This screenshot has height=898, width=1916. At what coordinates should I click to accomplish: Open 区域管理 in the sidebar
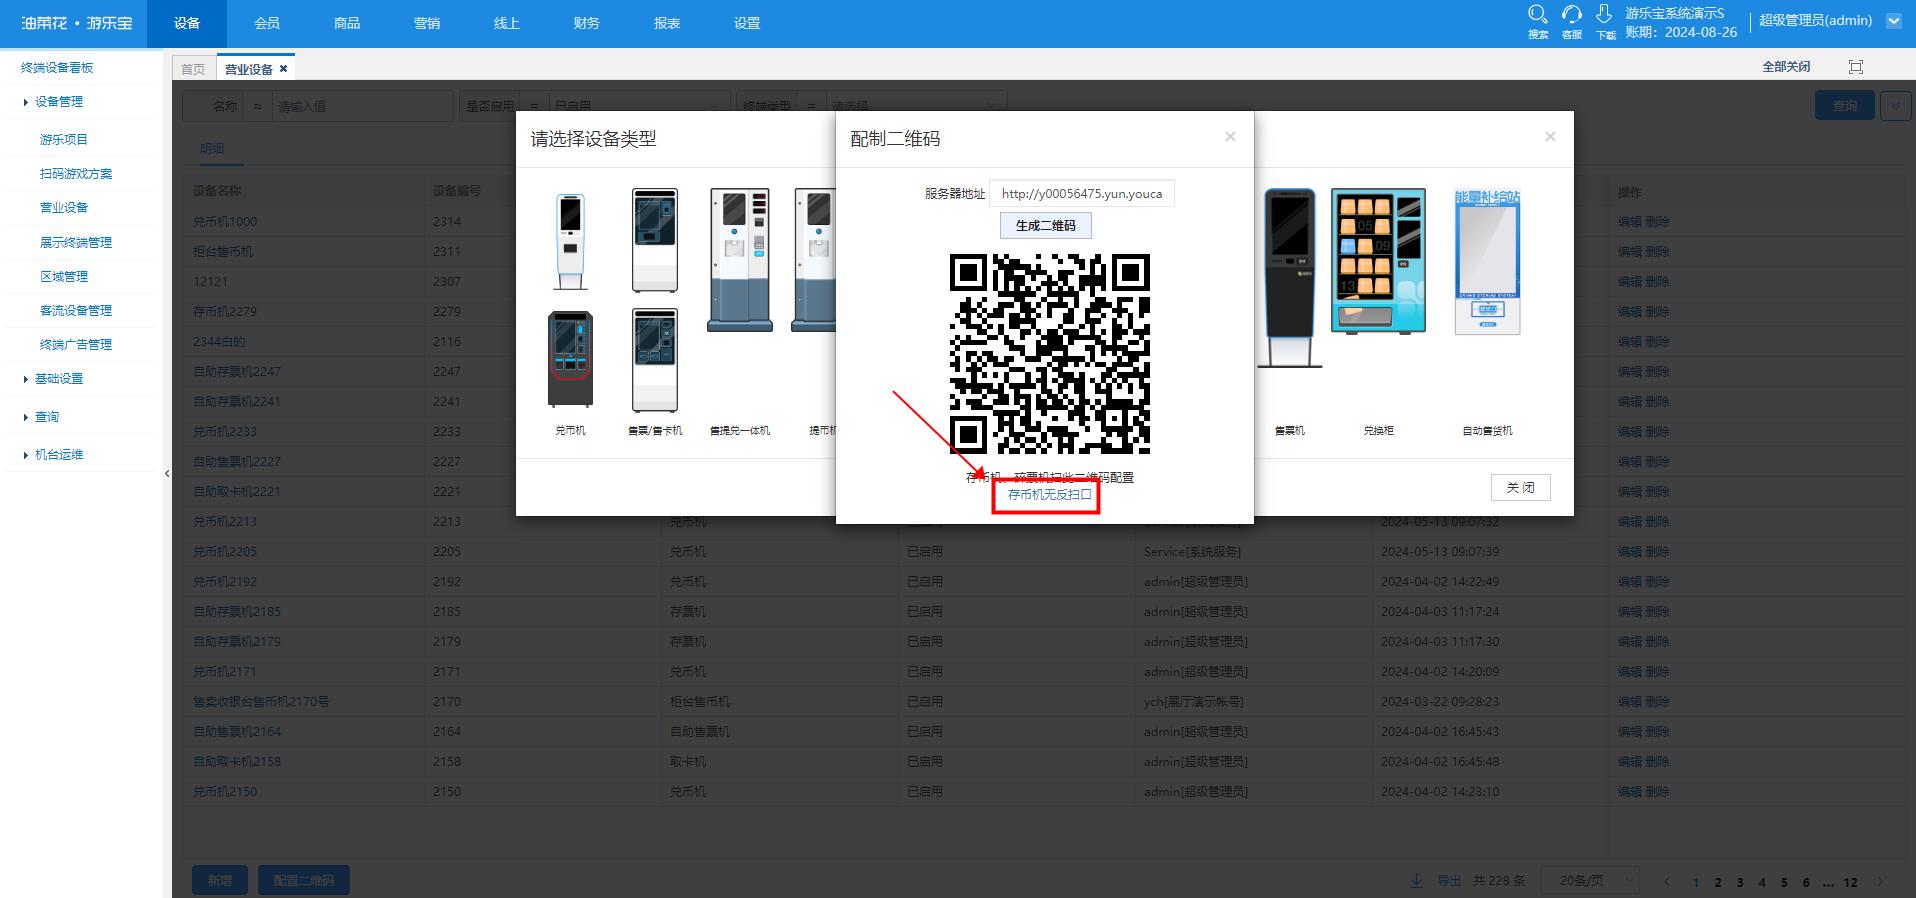pos(64,277)
